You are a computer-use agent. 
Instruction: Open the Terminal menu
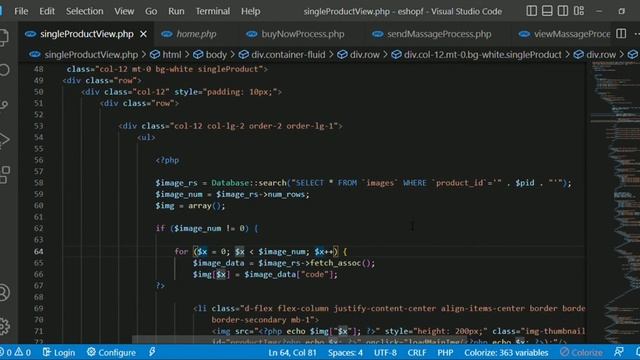pyautogui.click(x=213, y=11)
